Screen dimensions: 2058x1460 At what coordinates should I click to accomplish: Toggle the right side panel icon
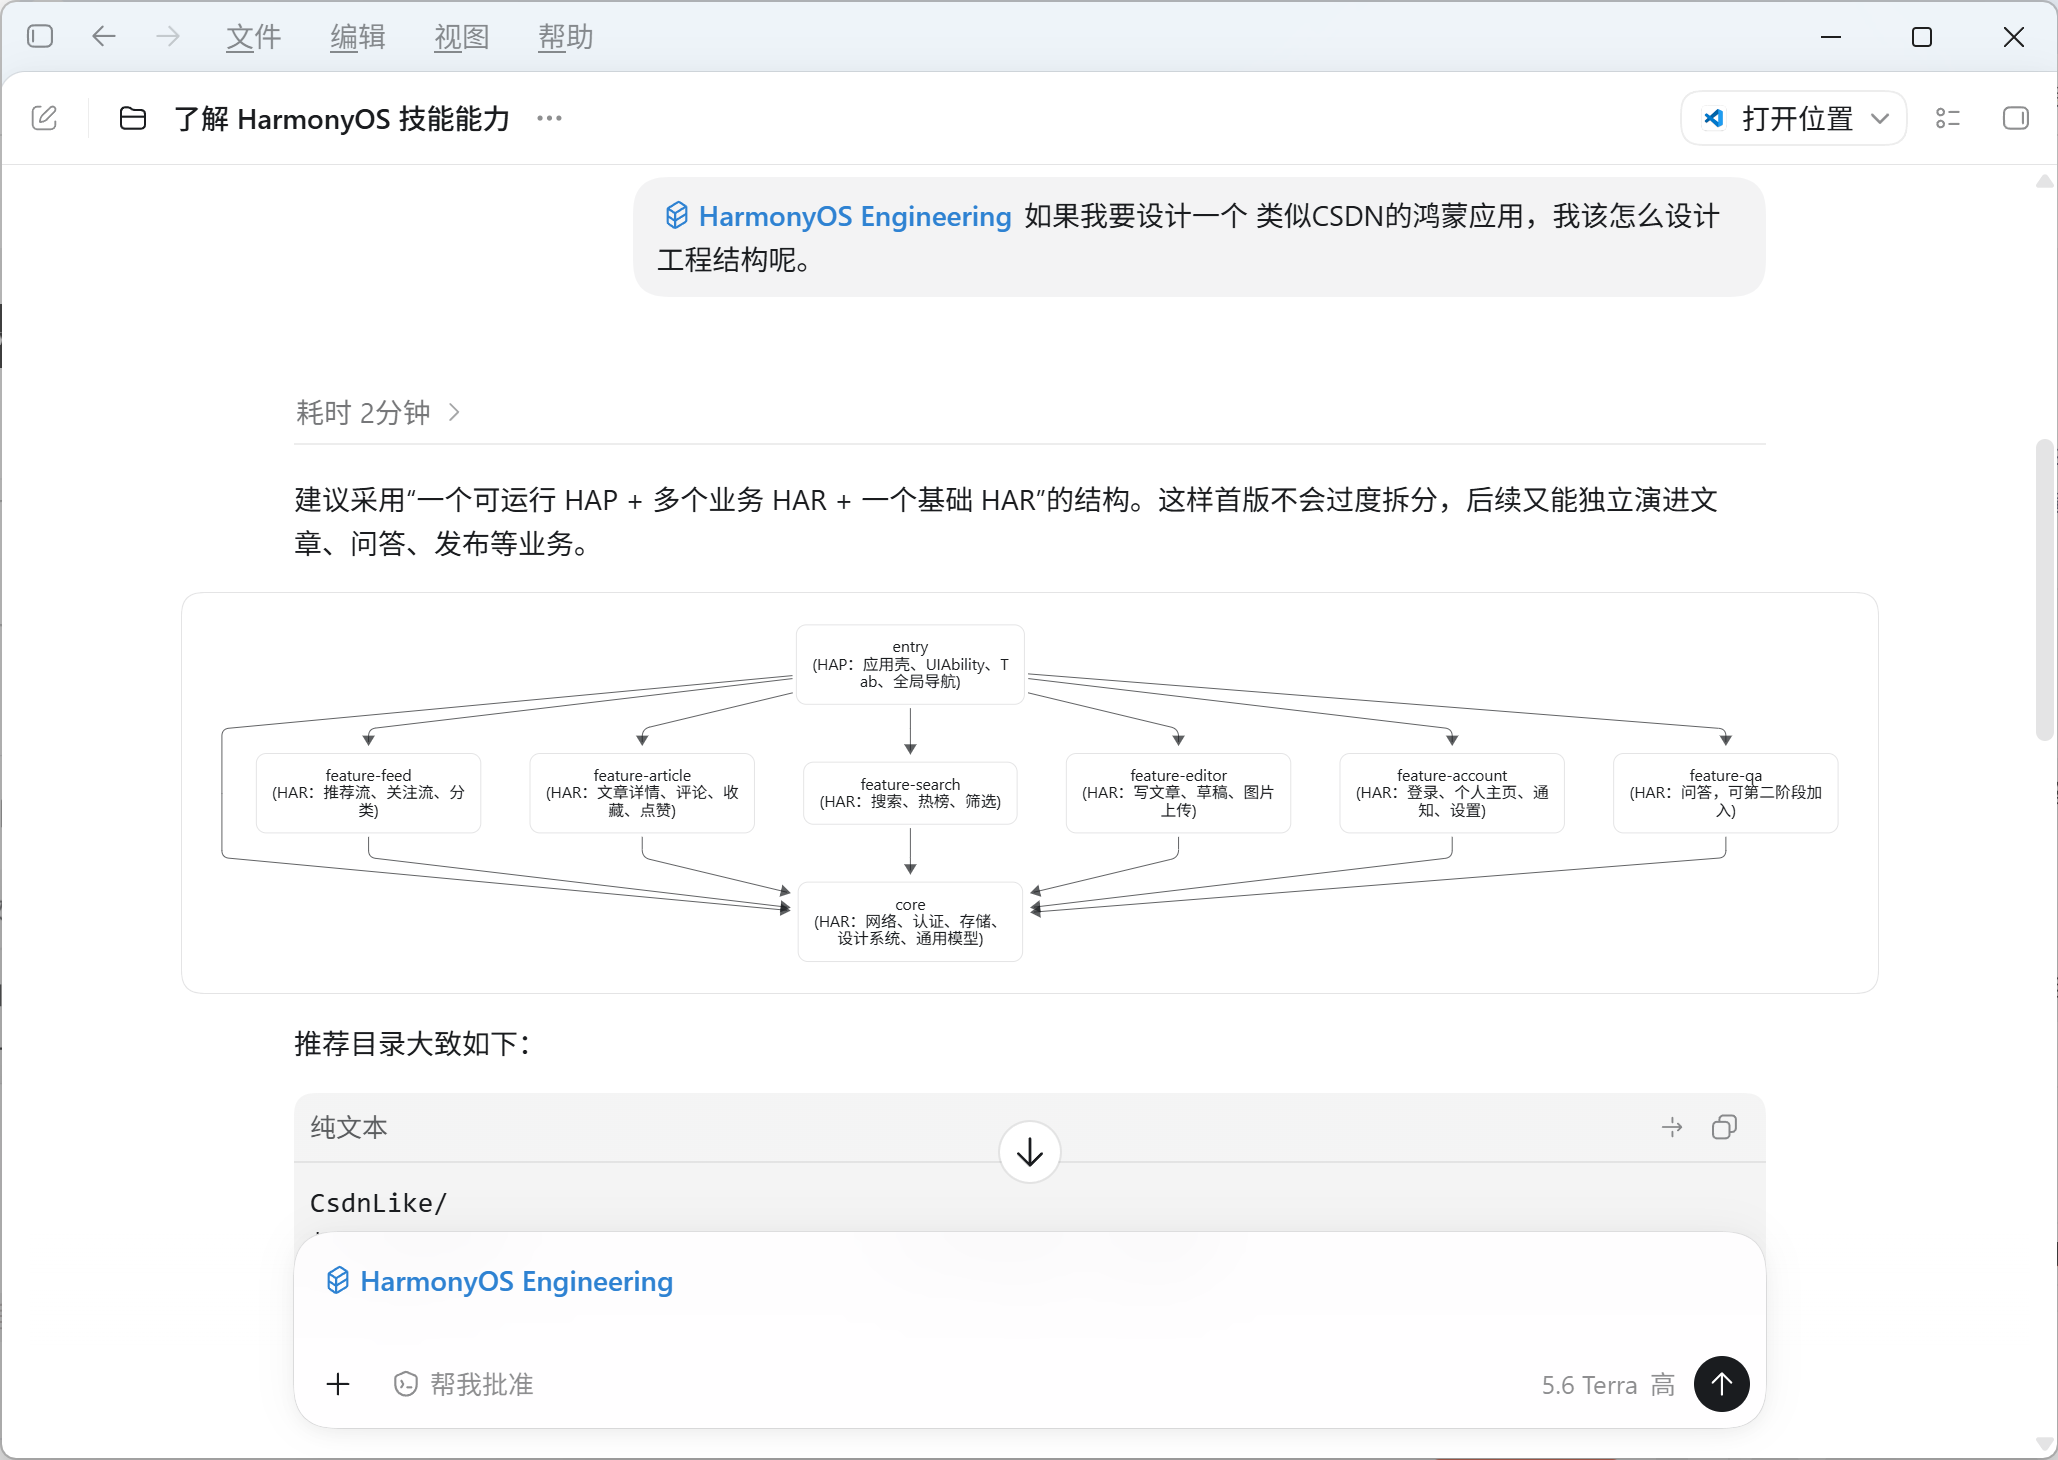(x=2016, y=118)
